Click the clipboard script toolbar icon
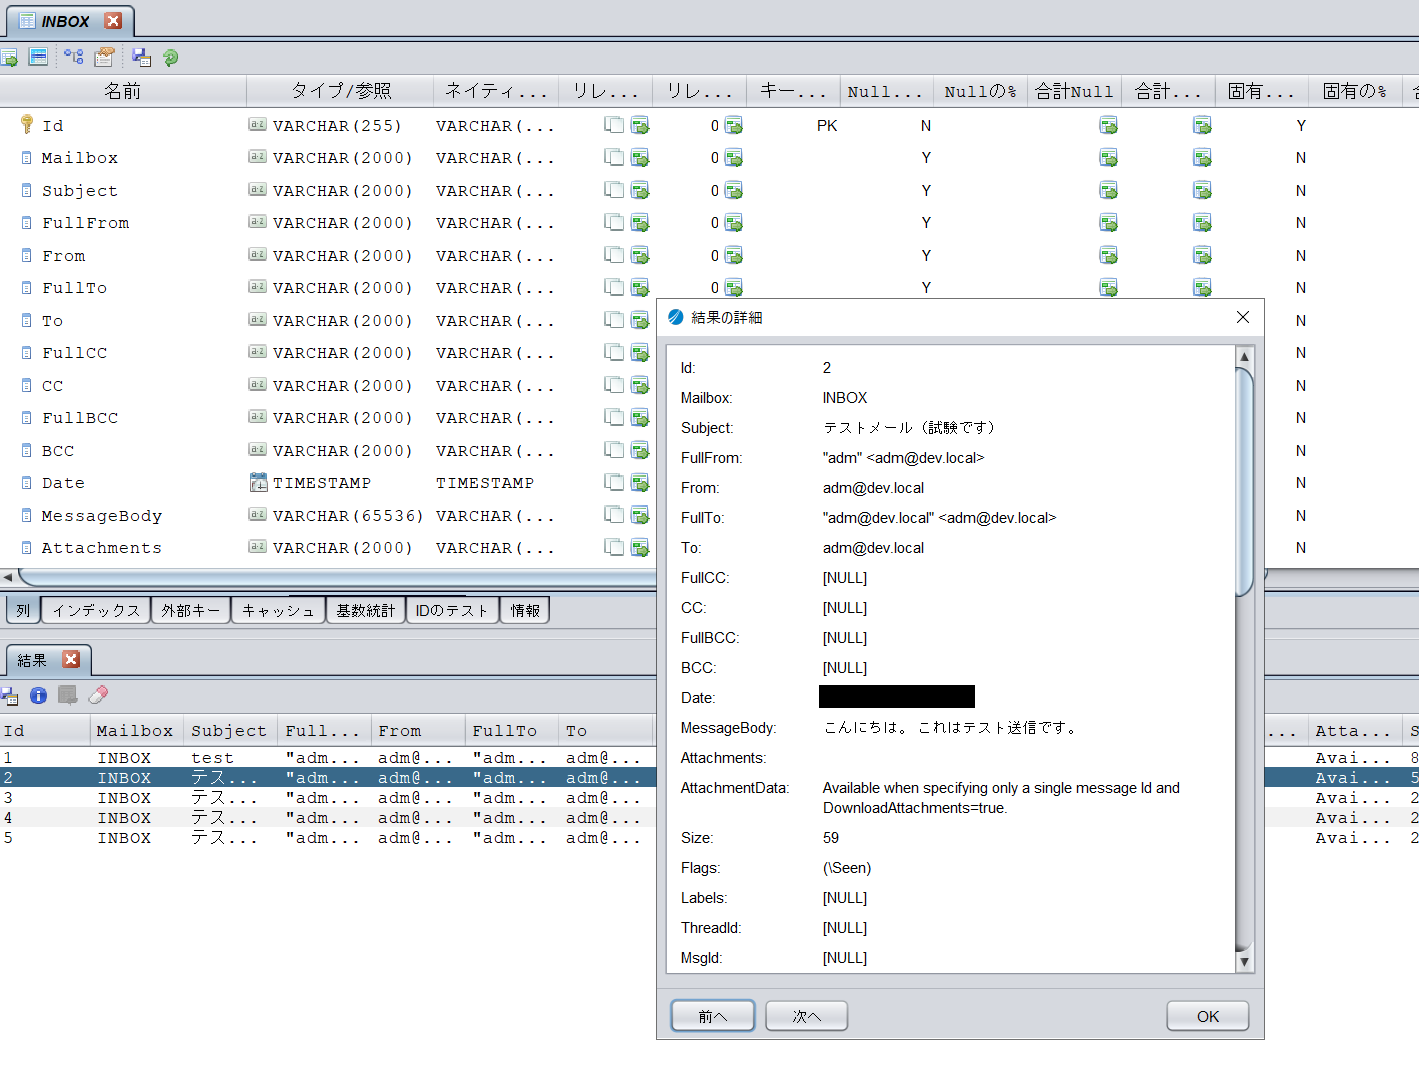Image resolution: width=1419 pixels, height=1067 pixels. coord(104,57)
